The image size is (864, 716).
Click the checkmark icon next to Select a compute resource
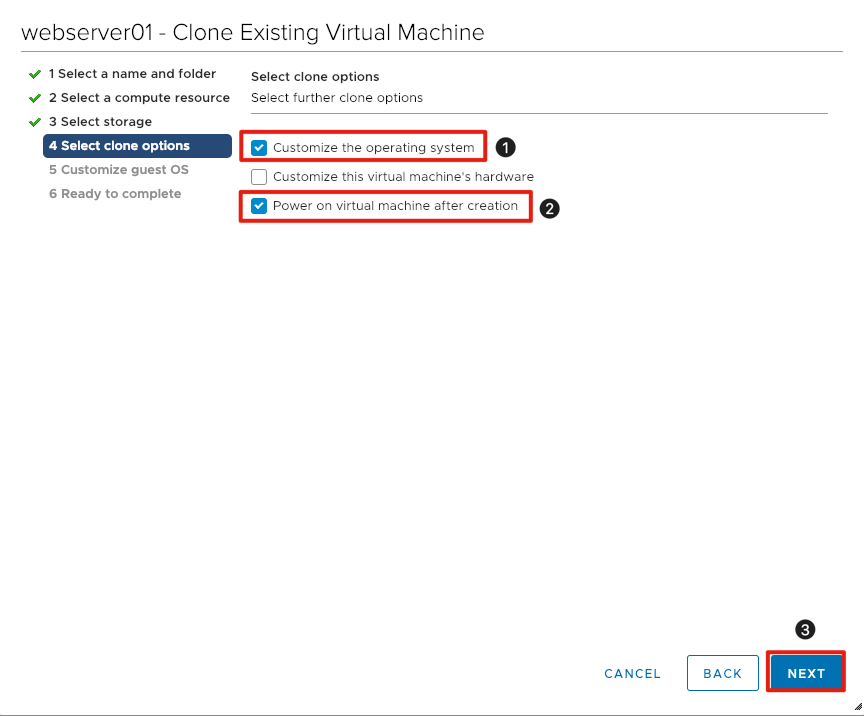36,97
